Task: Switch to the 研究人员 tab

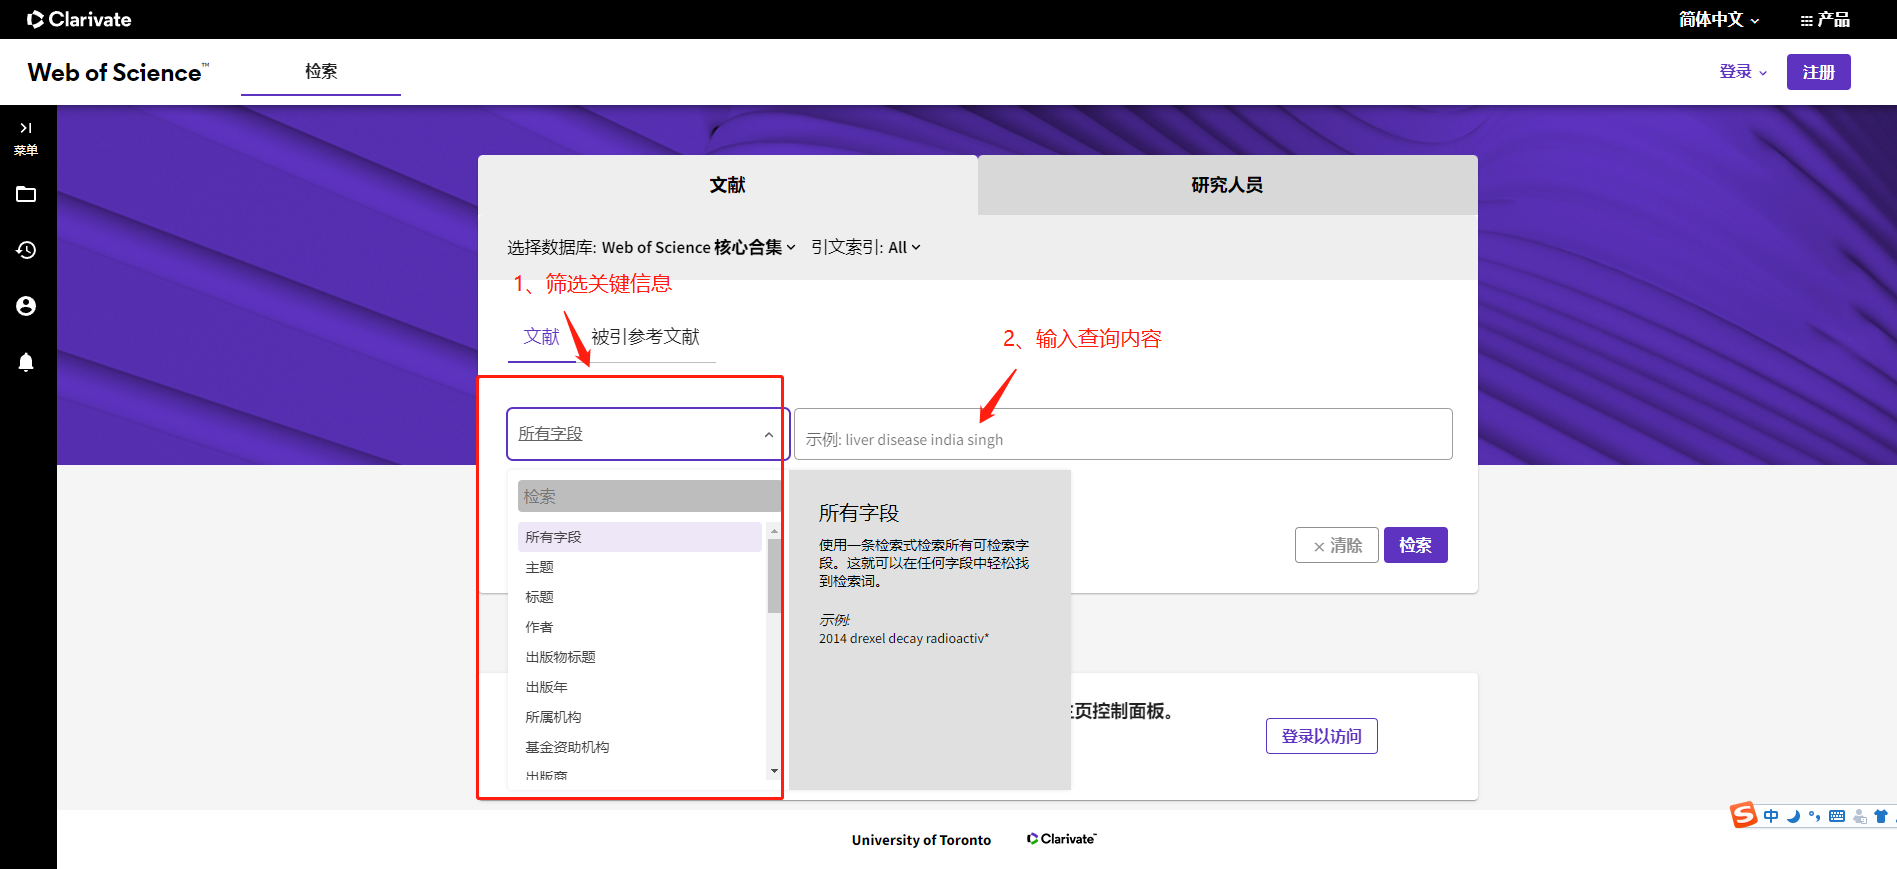Action: (1227, 185)
